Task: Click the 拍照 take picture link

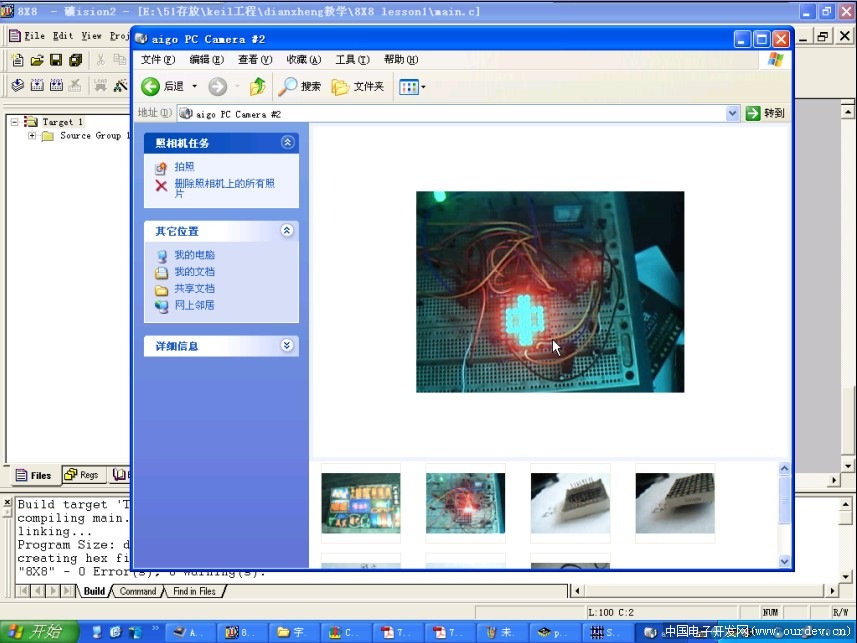Action: pyautogui.click(x=184, y=167)
